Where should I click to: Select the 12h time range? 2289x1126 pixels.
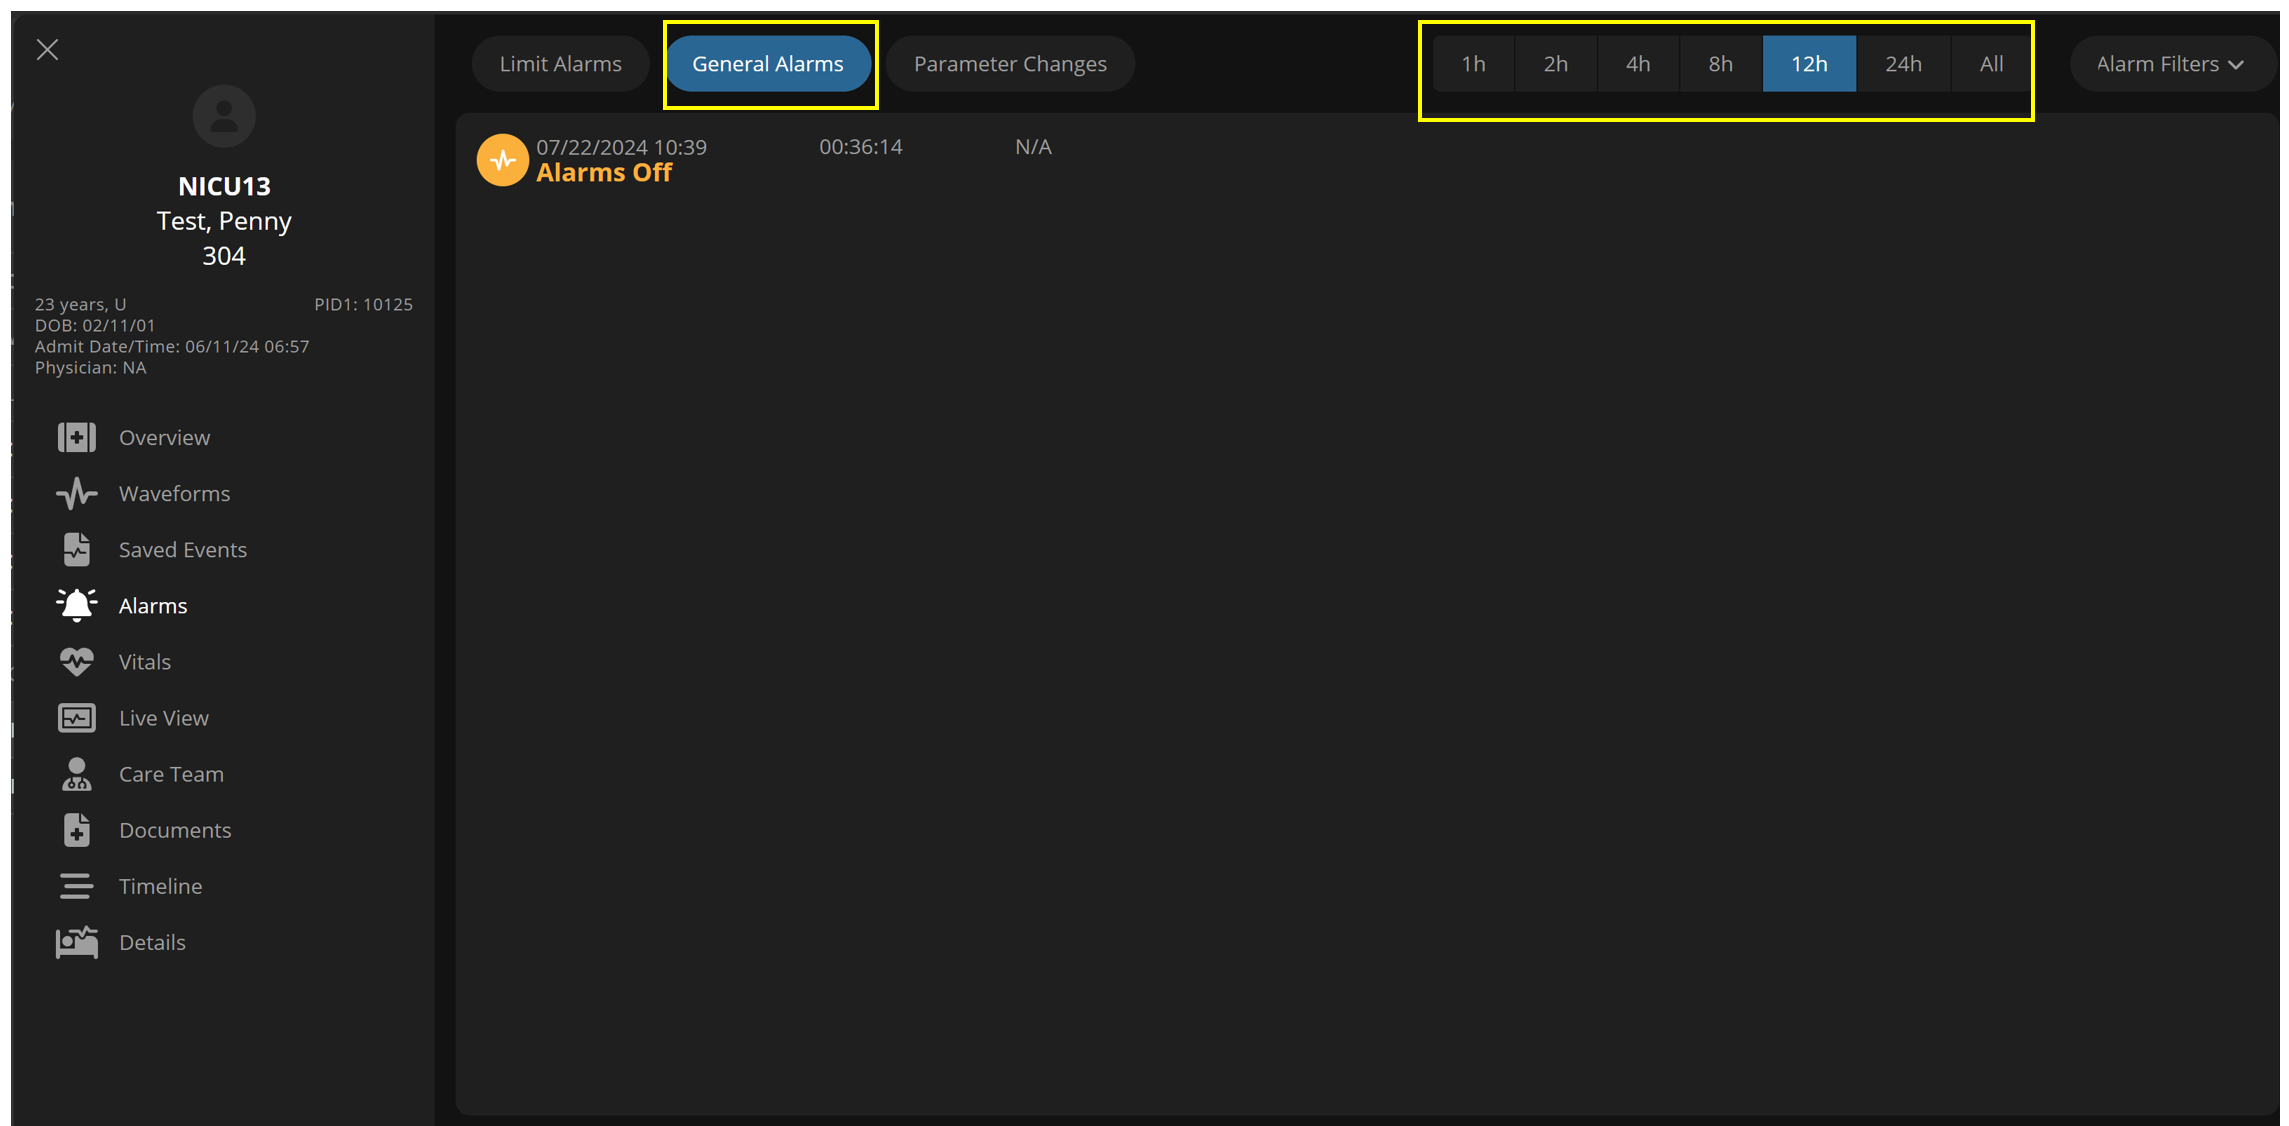click(1809, 64)
